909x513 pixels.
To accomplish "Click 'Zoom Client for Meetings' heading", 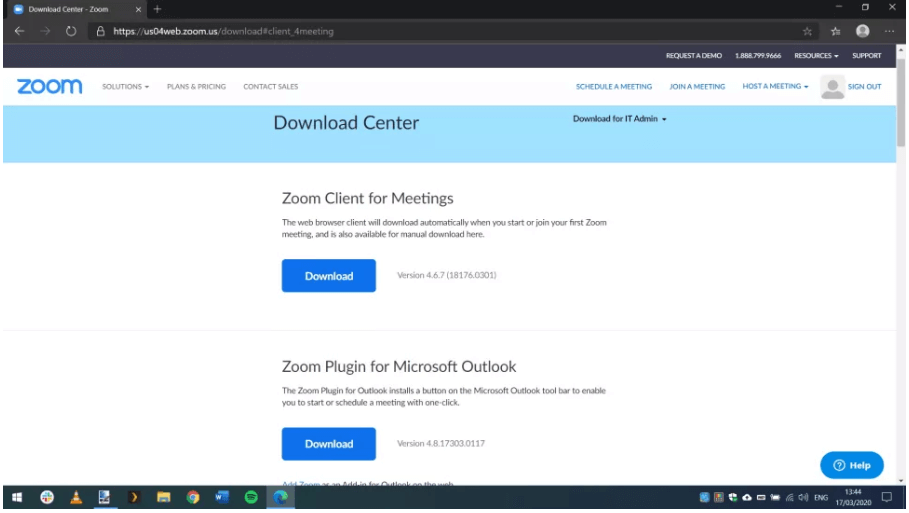I will tap(368, 198).
